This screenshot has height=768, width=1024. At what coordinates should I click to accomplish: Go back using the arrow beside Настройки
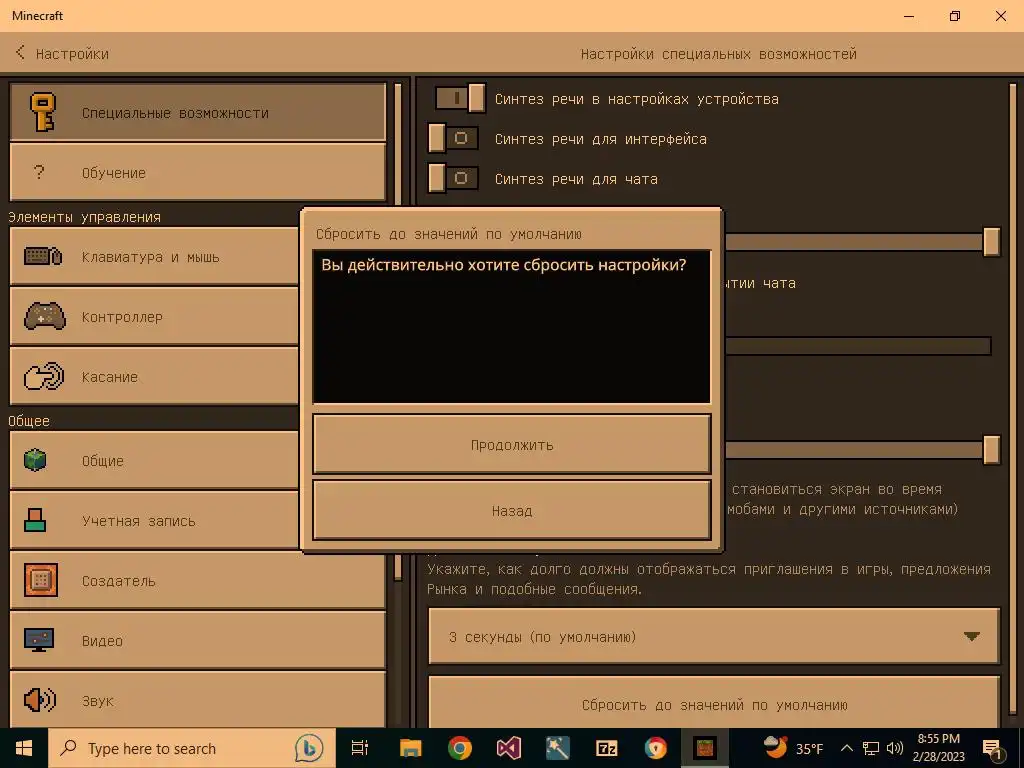20,52
